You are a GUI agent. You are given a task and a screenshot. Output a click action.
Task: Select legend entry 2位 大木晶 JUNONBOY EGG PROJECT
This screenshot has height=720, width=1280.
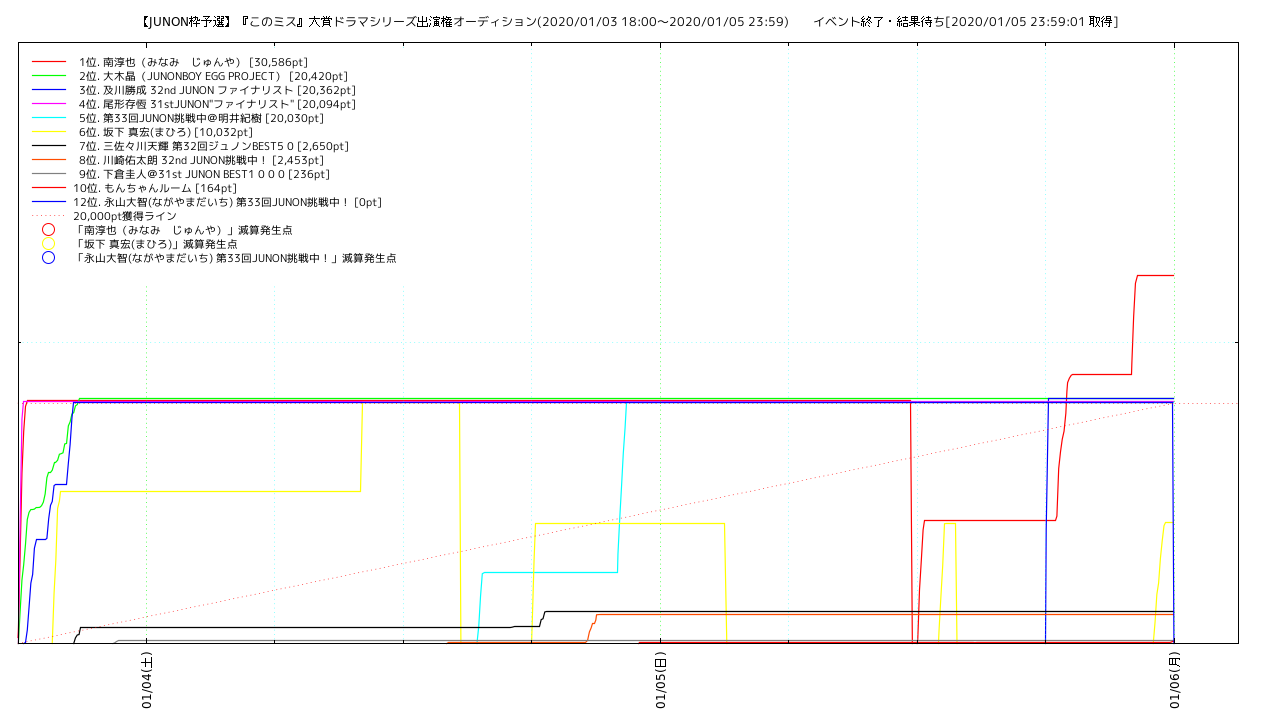pos(213,76)
